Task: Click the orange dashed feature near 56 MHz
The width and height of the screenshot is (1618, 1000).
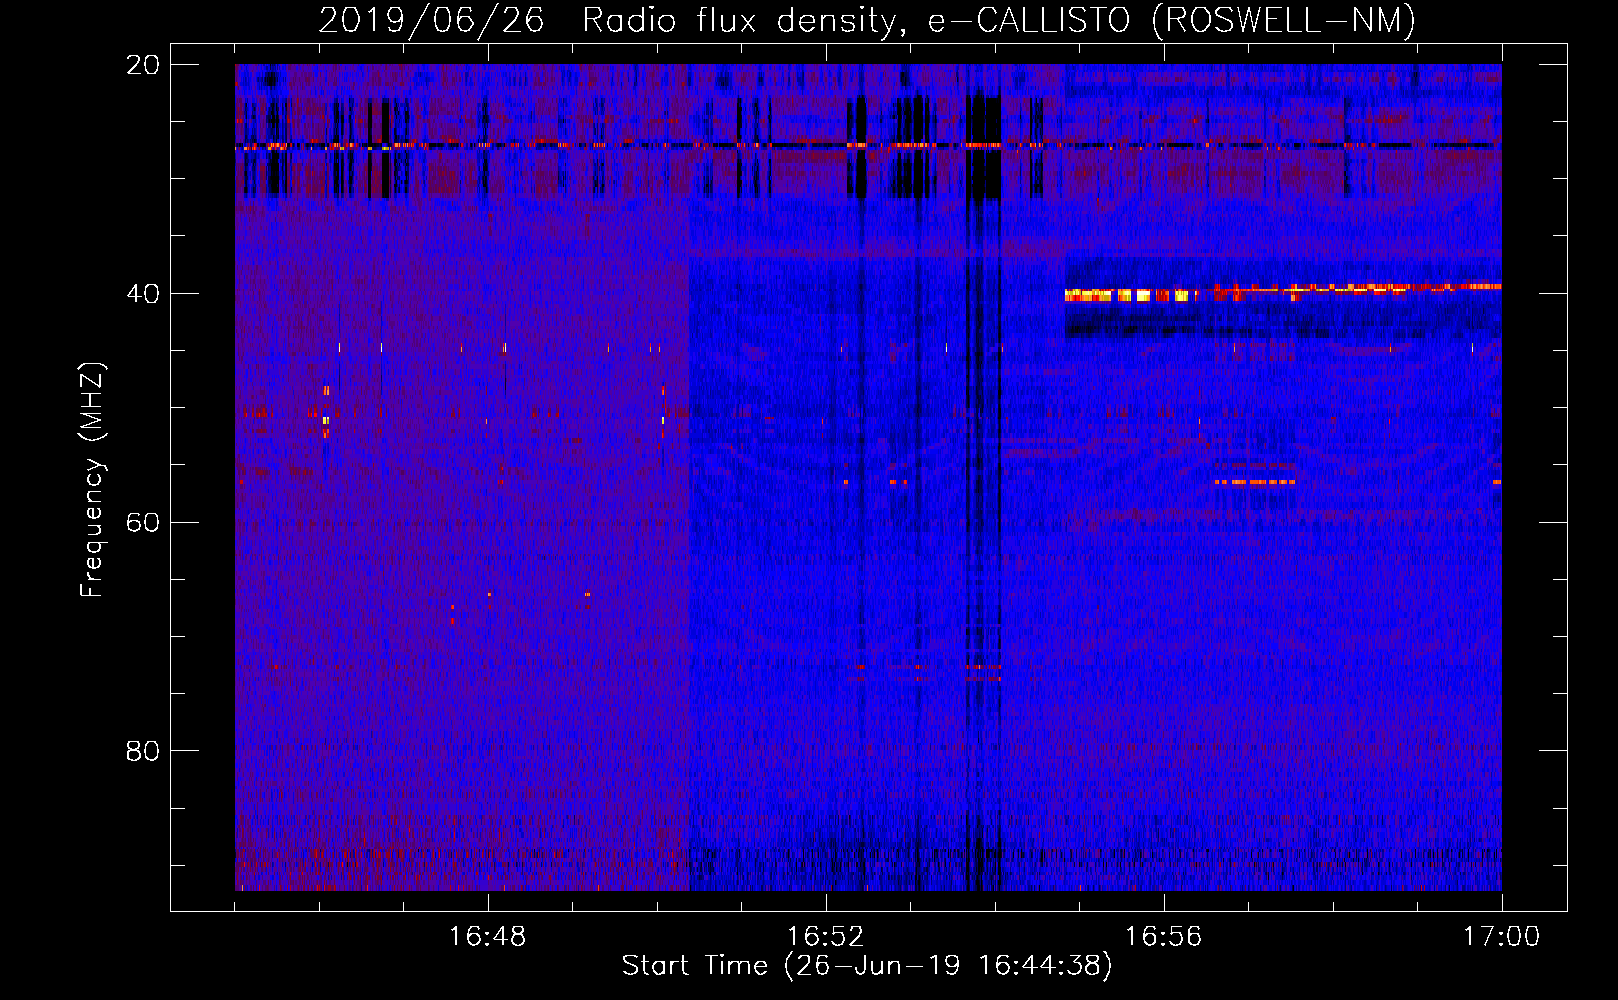Action: (1256, 482)
